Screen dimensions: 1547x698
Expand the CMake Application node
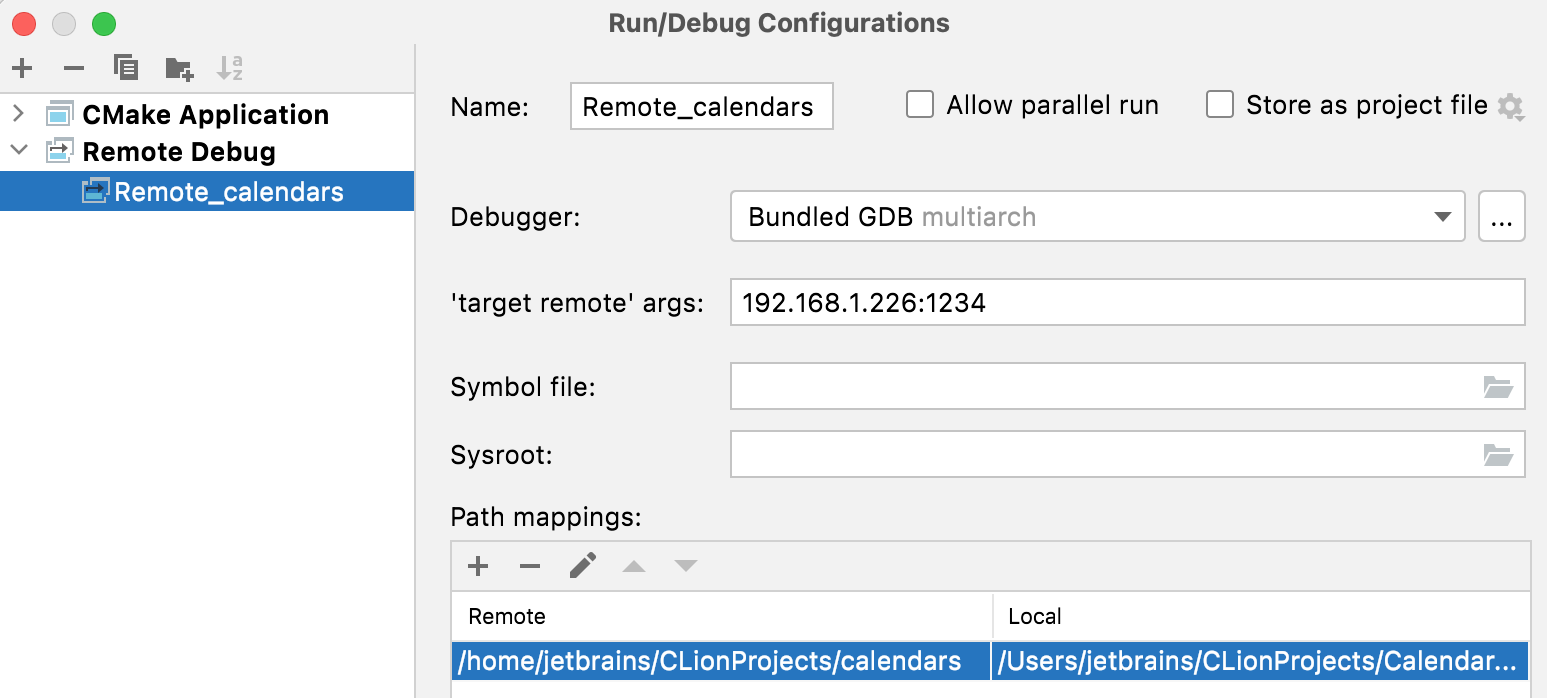coord(18,114)
